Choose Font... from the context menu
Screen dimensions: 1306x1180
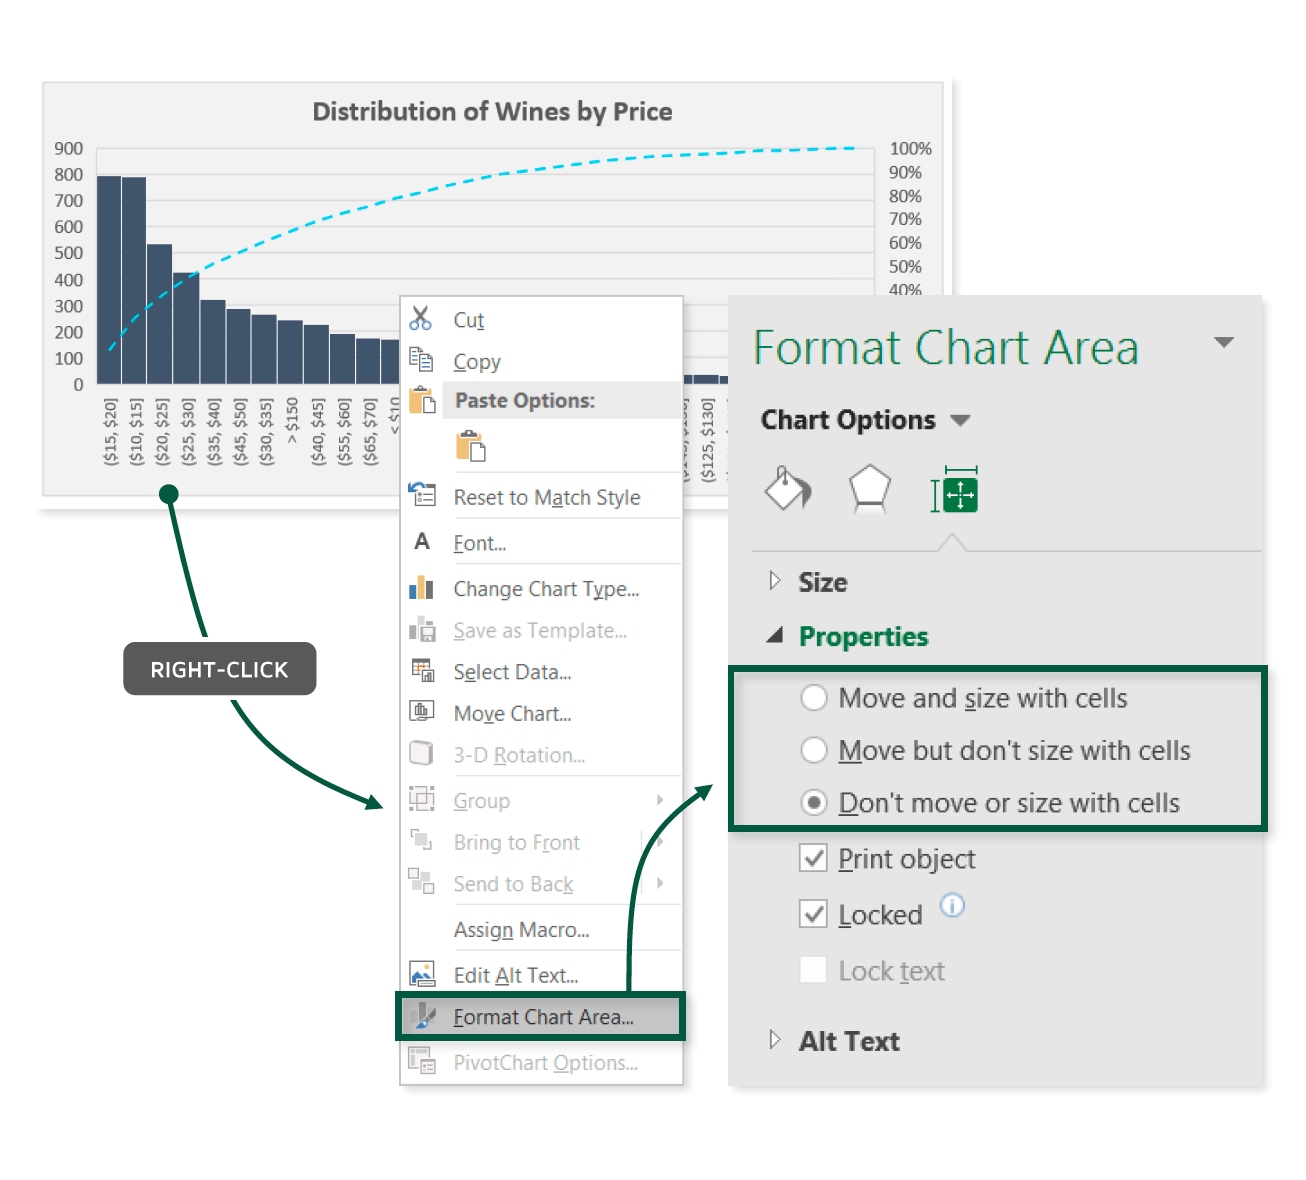(x=541, y=543)
